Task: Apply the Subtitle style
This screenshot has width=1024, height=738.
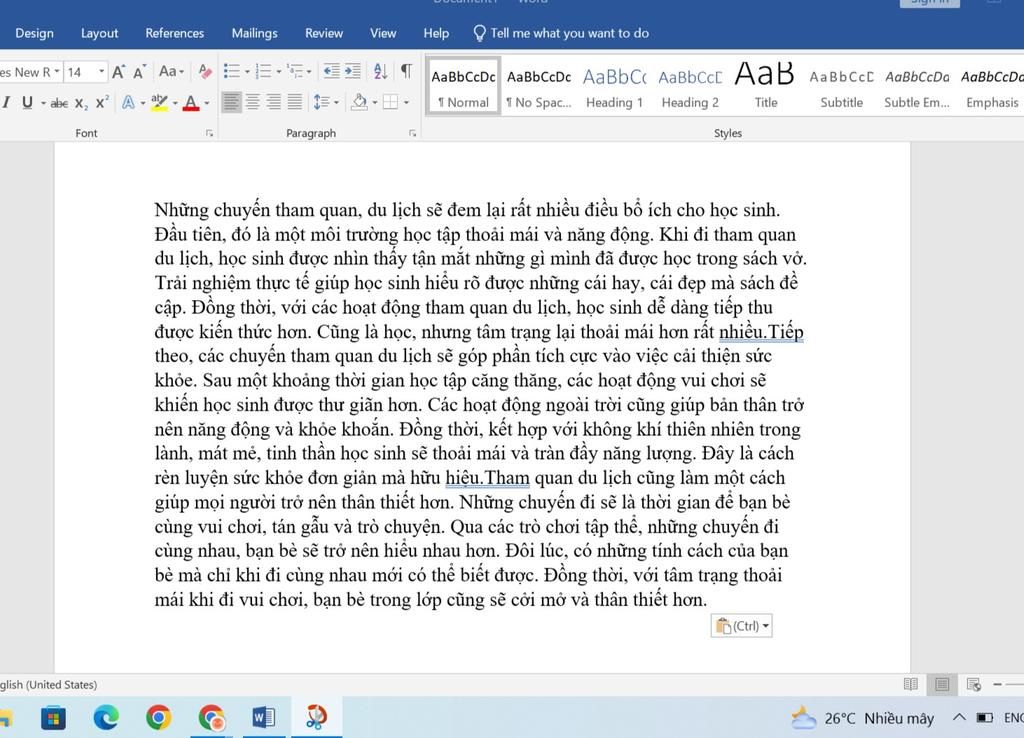Action: (x=841, y=87)
